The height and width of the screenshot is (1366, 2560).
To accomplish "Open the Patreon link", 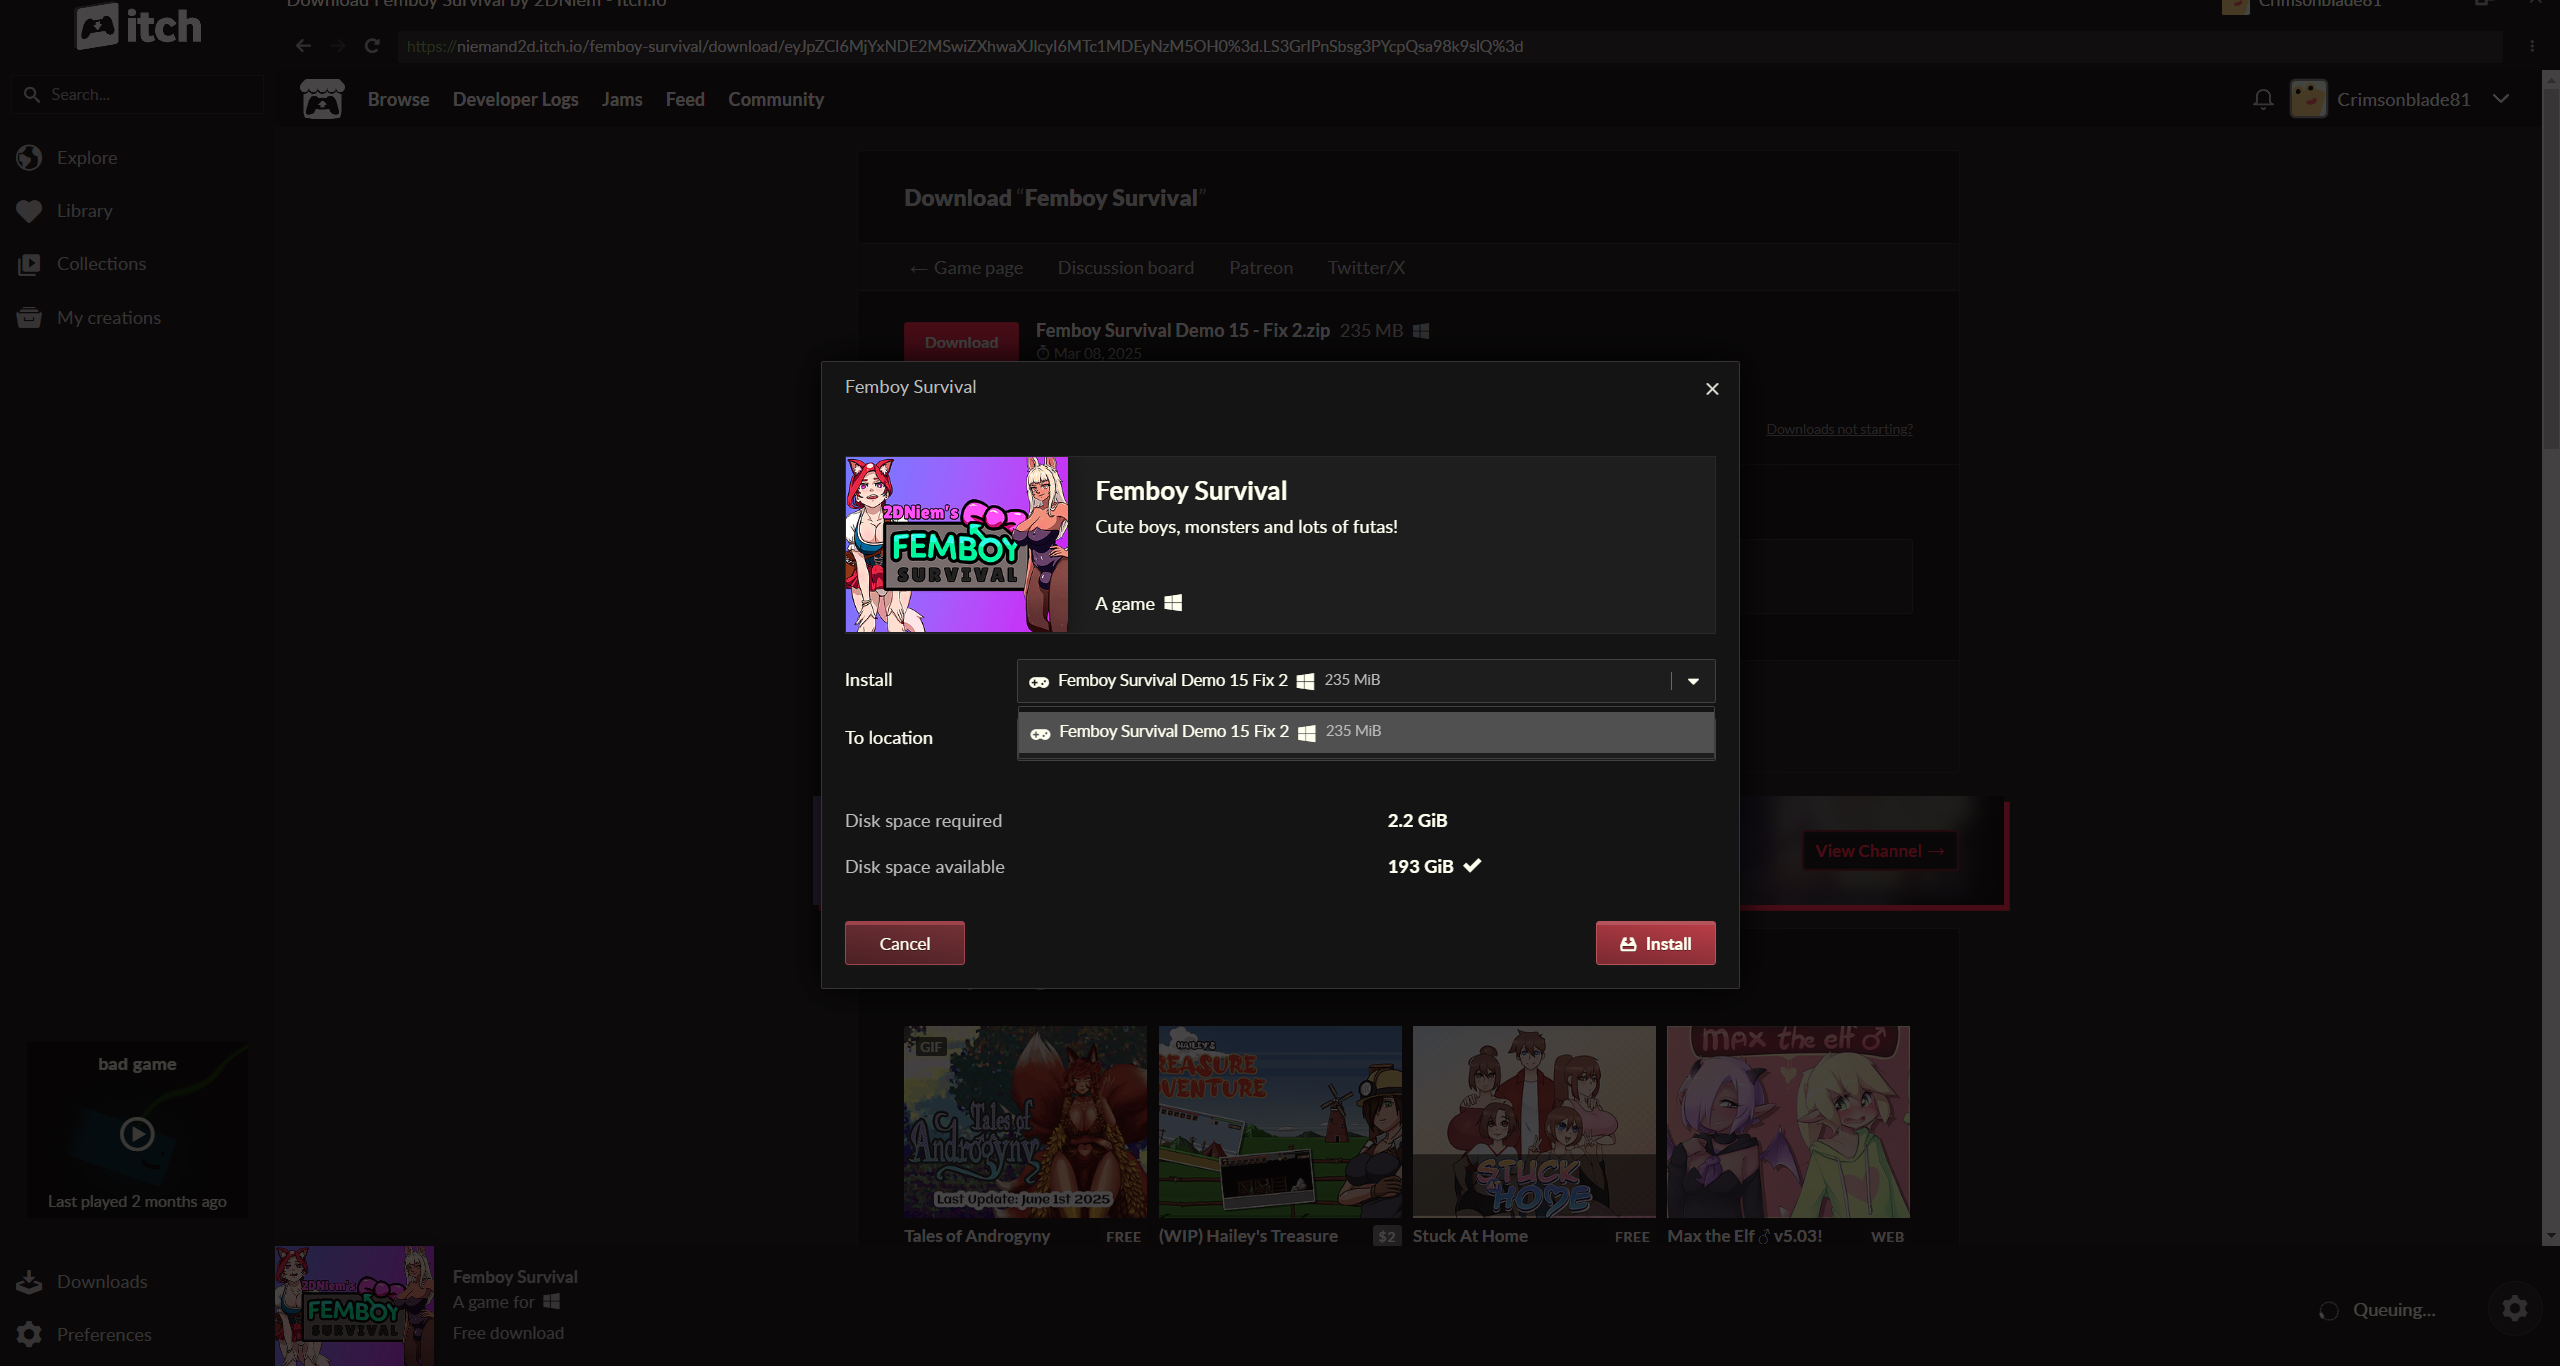I will [1261, 268].
